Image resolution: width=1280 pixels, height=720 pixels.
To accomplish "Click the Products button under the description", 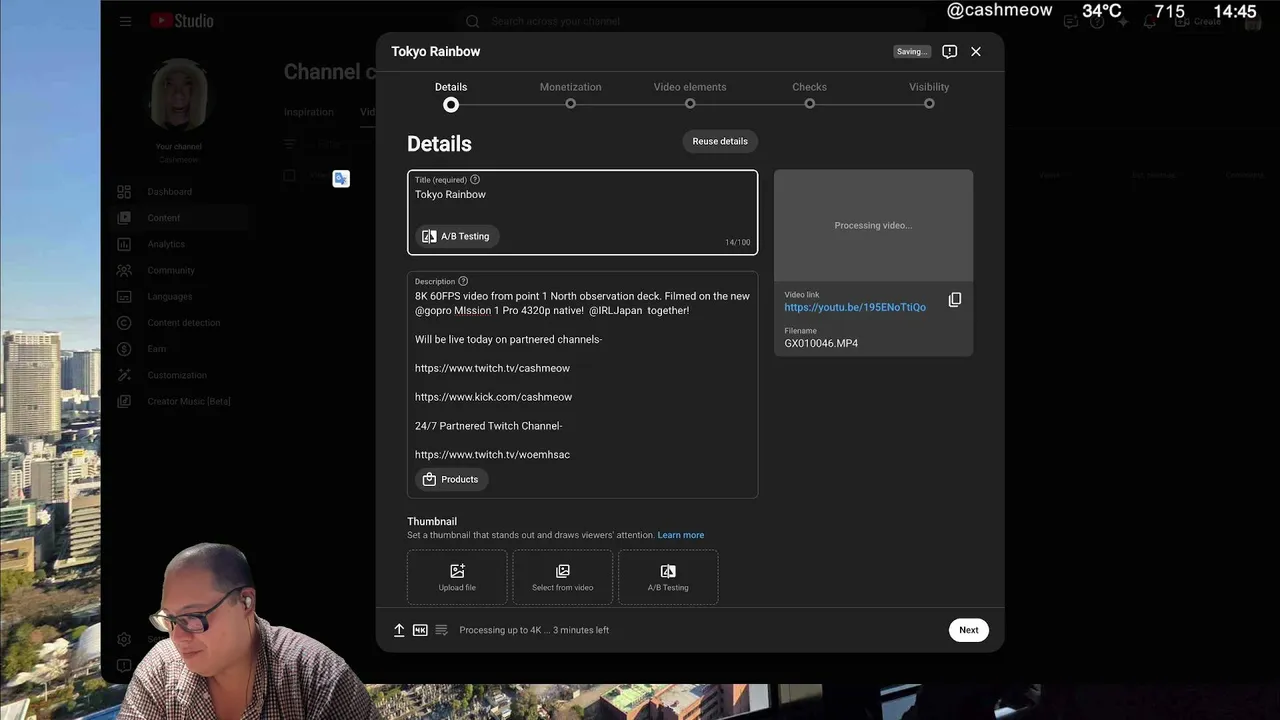I will (x=450, y=479).
